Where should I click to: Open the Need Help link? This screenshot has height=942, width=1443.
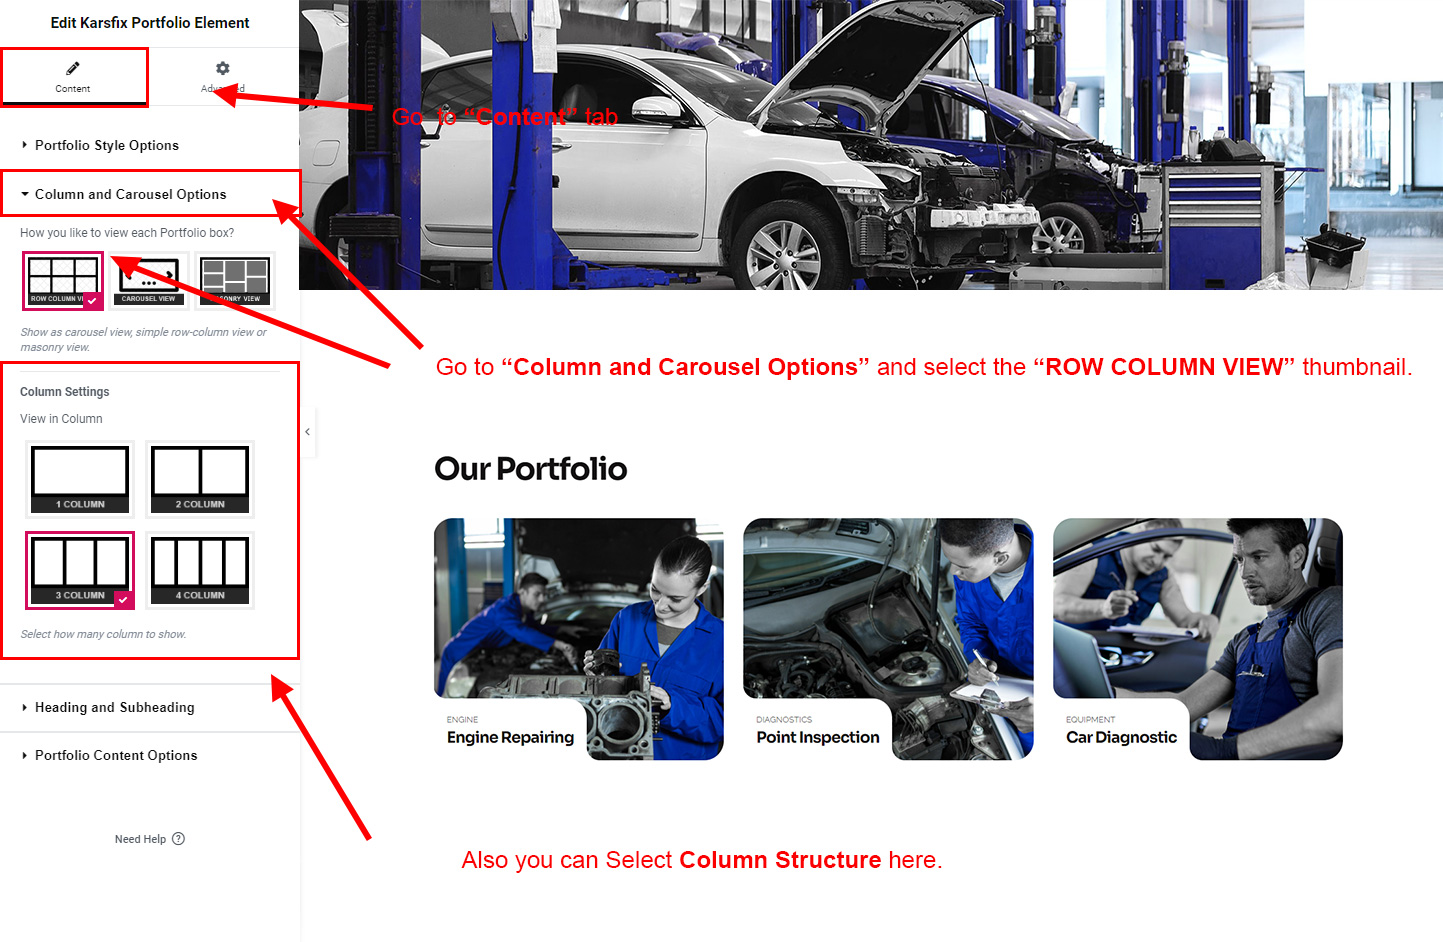point(140,839)
